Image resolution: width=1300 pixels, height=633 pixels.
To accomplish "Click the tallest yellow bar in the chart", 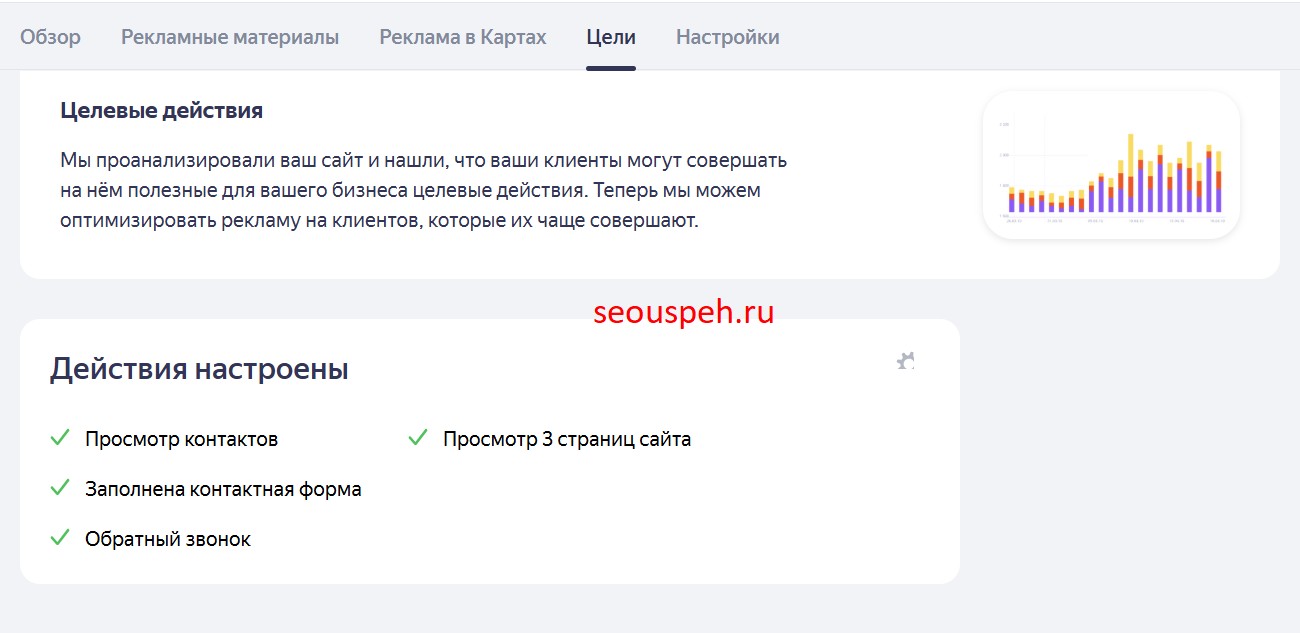I will click(1130, 153).
